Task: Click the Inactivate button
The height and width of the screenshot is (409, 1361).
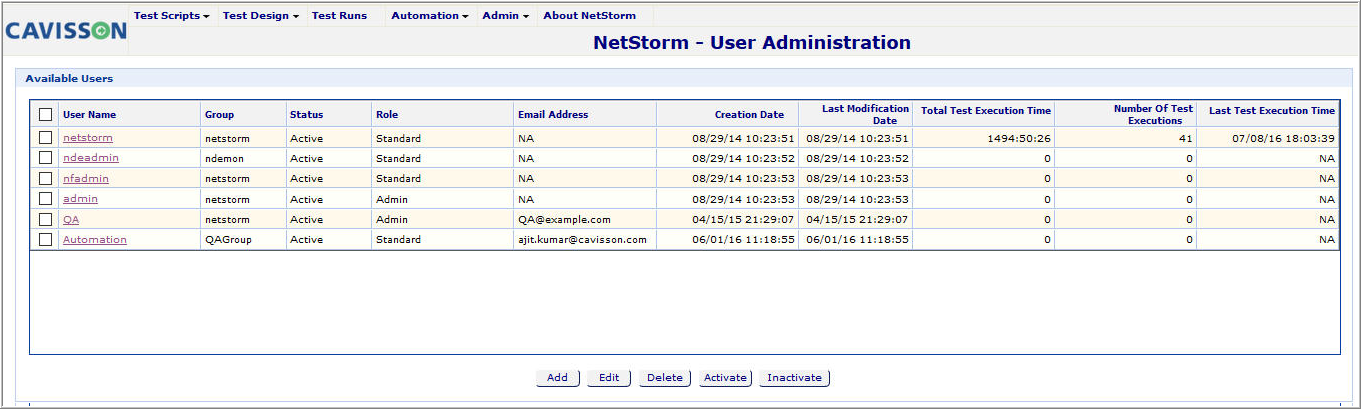Action: [794, 378]
